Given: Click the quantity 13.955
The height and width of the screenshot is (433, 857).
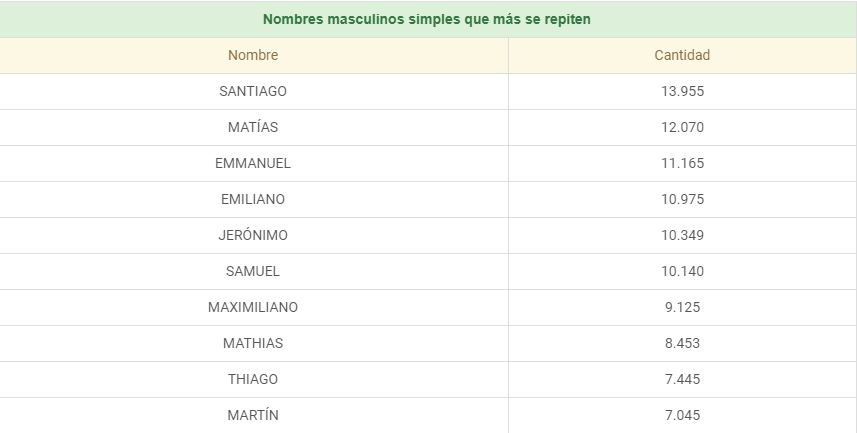Looking at the screenshot, I should pos(682,91).
